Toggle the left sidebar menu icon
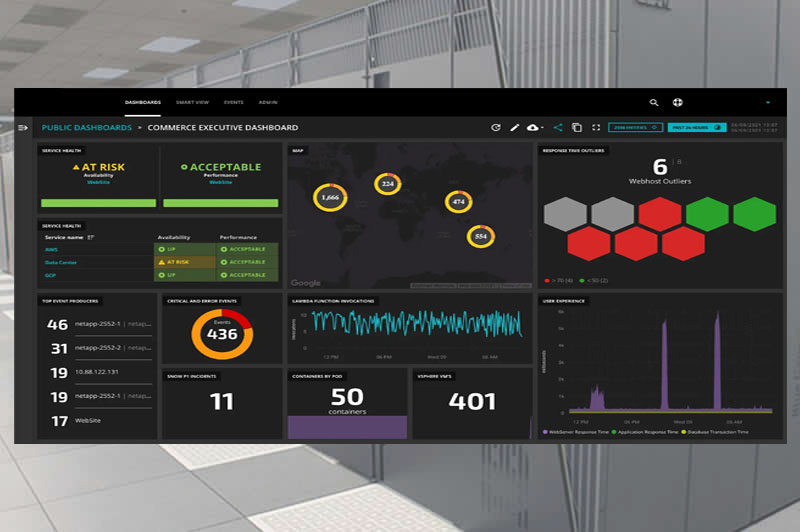800x532 pixels. [23, 128]
